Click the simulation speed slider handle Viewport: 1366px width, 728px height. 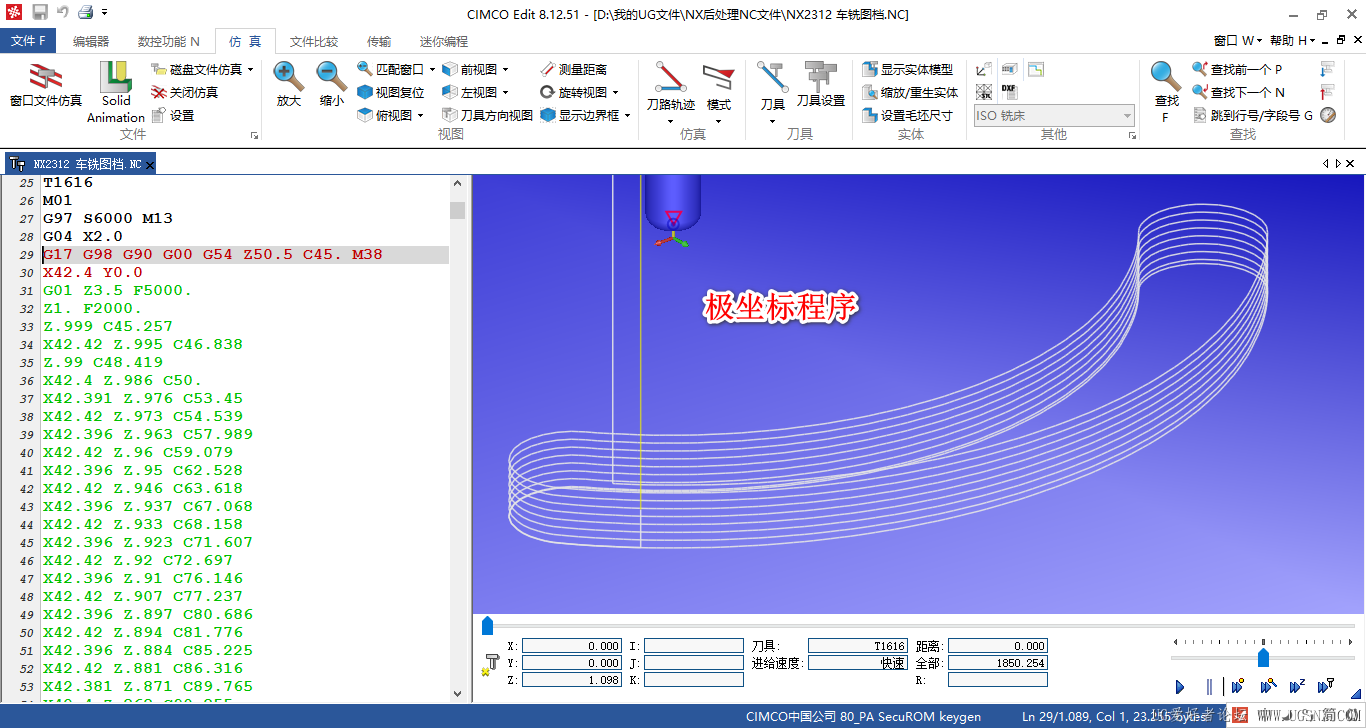(x=1263, y=657)
